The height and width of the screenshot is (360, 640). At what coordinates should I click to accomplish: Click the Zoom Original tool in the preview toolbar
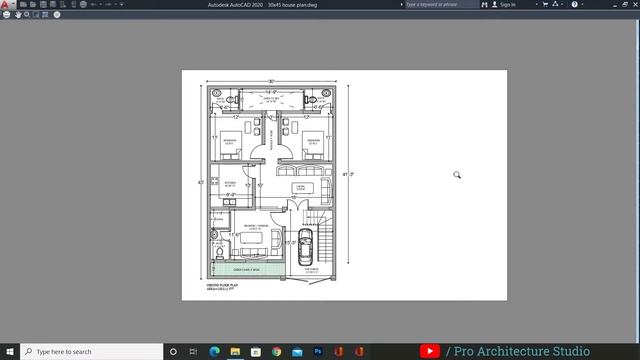(x=45, y=14)
